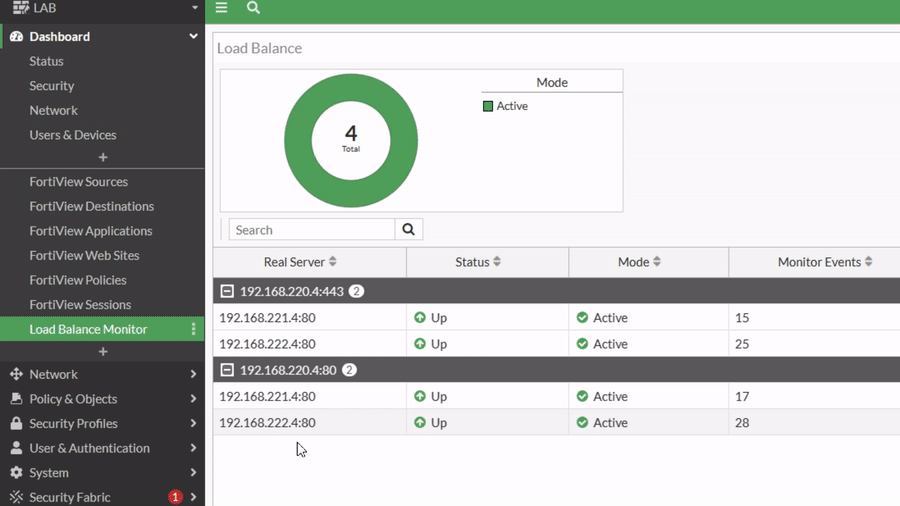Select 192.168.222.4:80 with 25 events
This screenshot has width=900, height=506.
click(267, 344)
